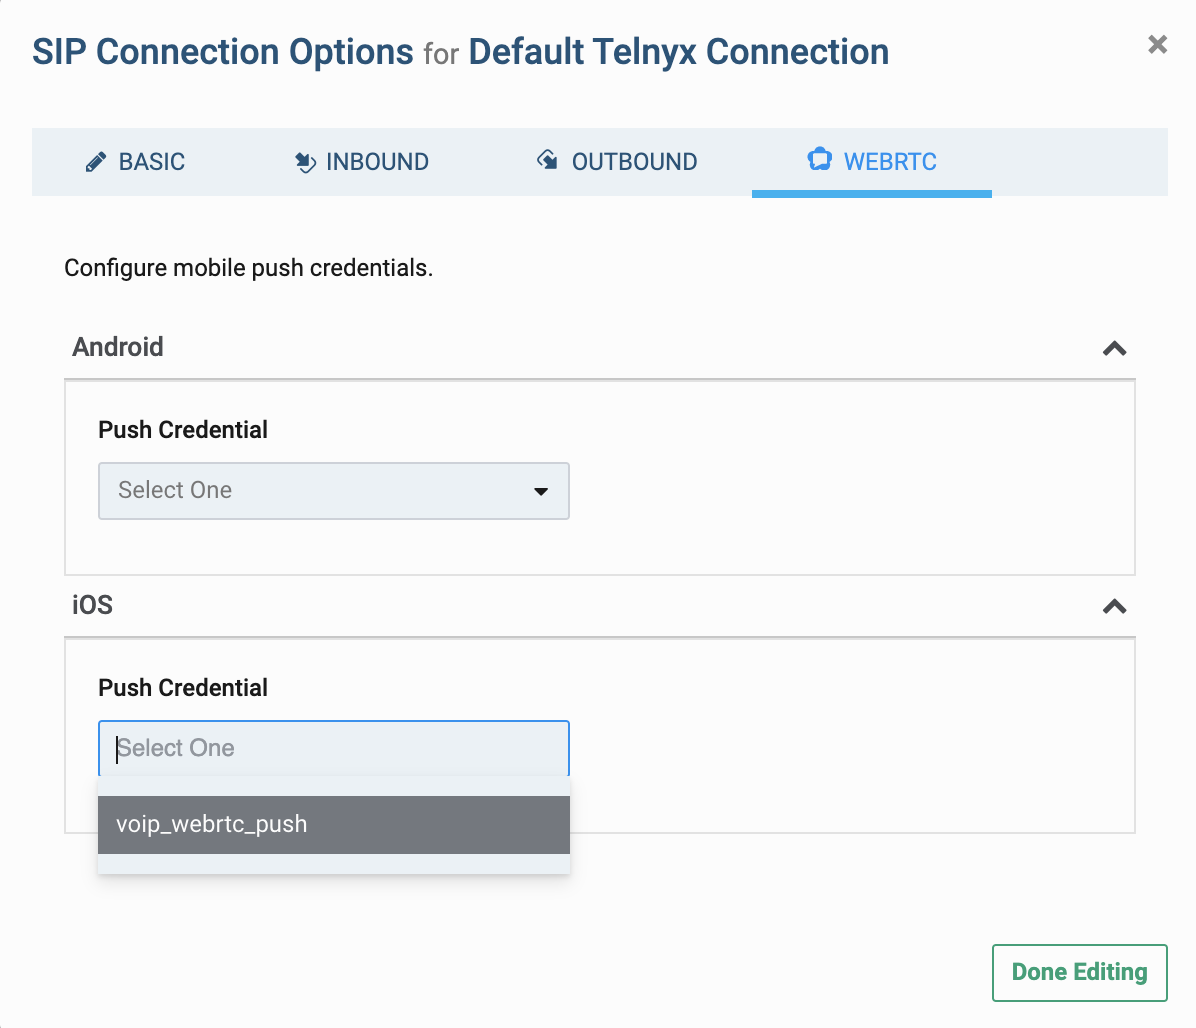The width and height of the screenshot is (1196, 1028).
Task: Click the Done Editing button
Action: click(x=1079, y=971)
